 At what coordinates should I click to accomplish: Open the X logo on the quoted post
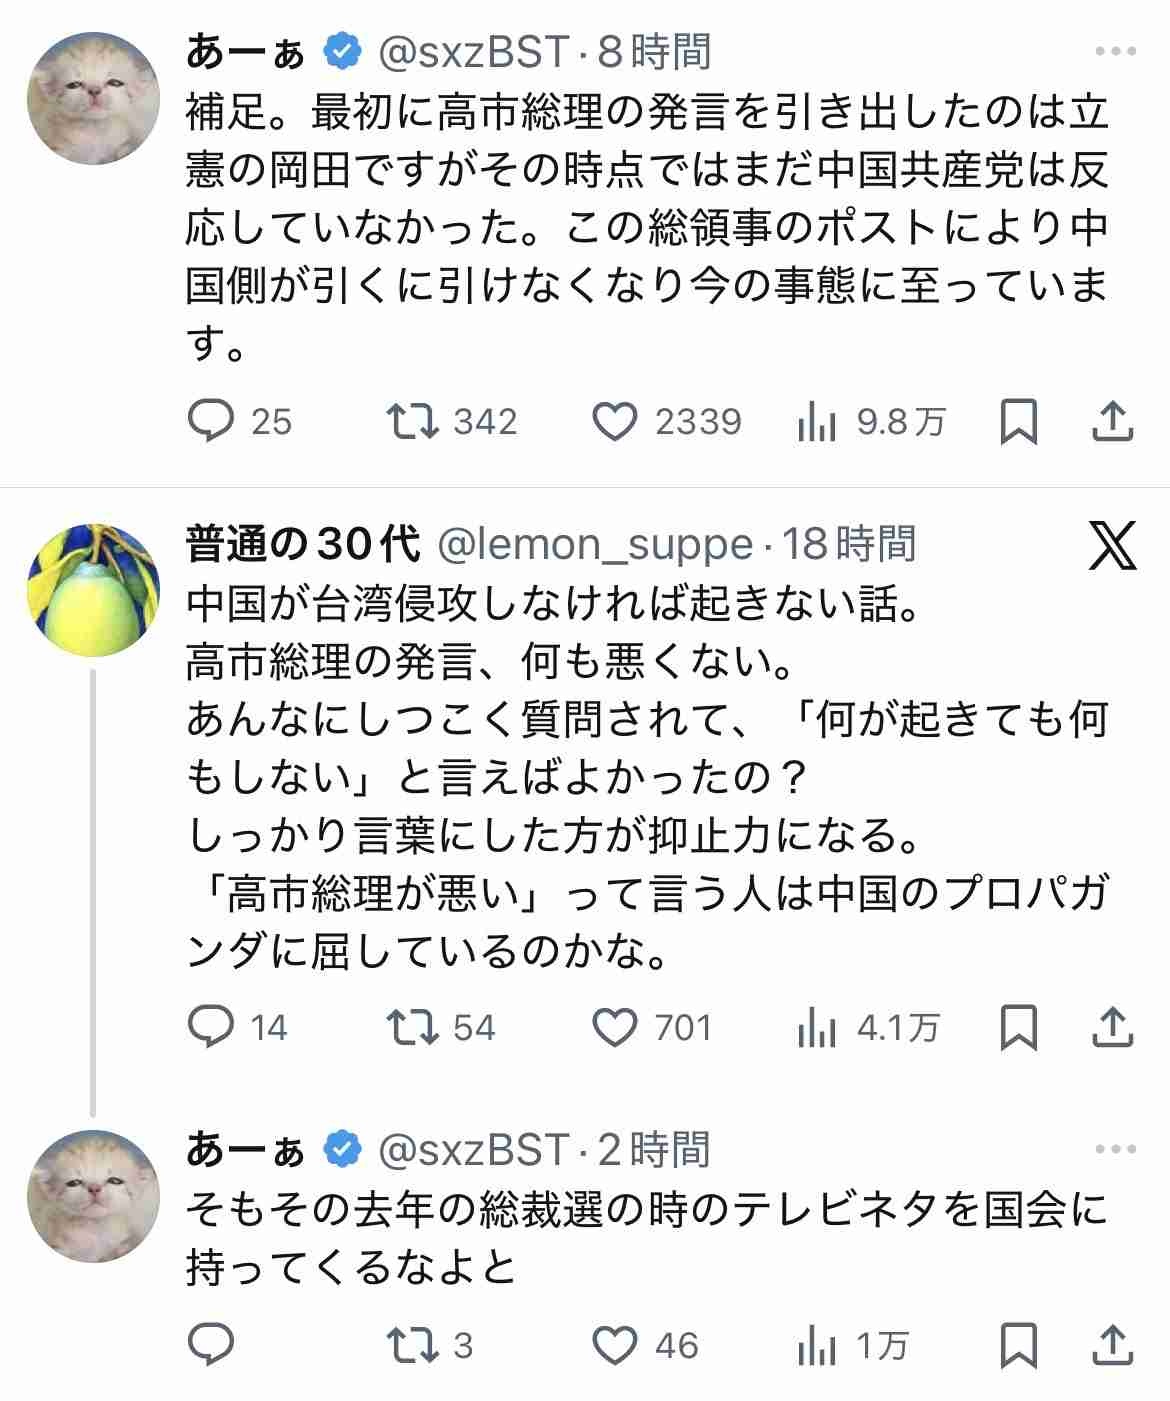[x=1112, y=546]
